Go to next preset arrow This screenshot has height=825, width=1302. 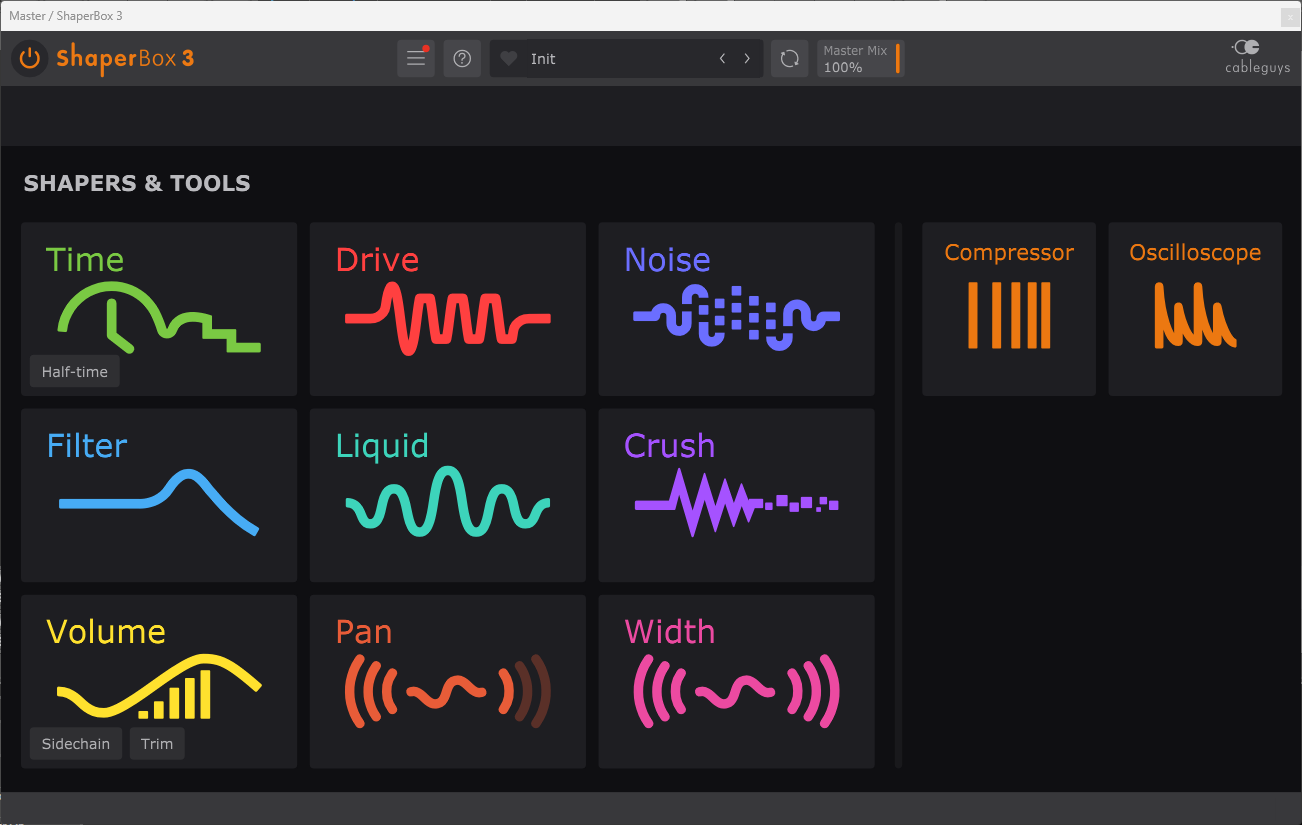(746, 59)
